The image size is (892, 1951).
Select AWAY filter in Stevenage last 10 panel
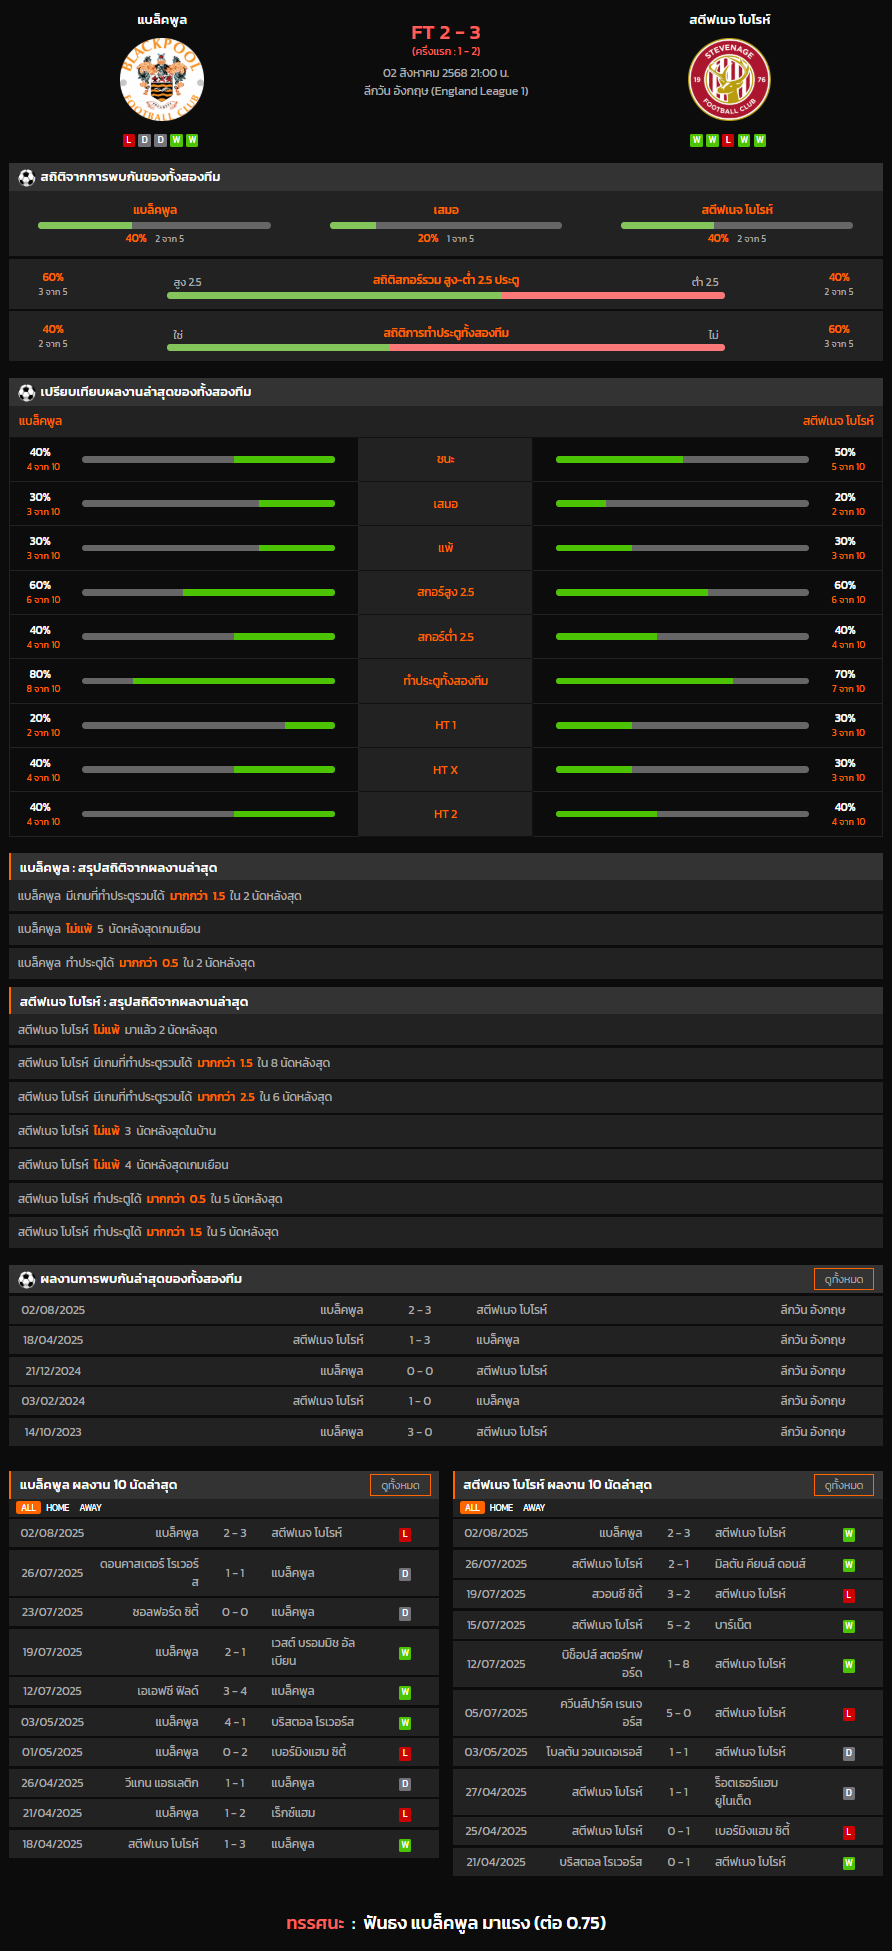click(x=535, y=1507)
